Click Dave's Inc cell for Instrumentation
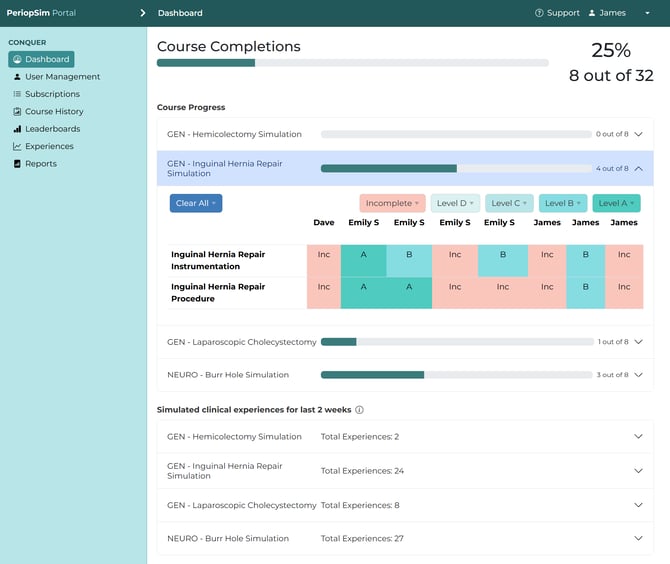The height and width of the screenshot is (564, 670). click(x=324, y=261)
